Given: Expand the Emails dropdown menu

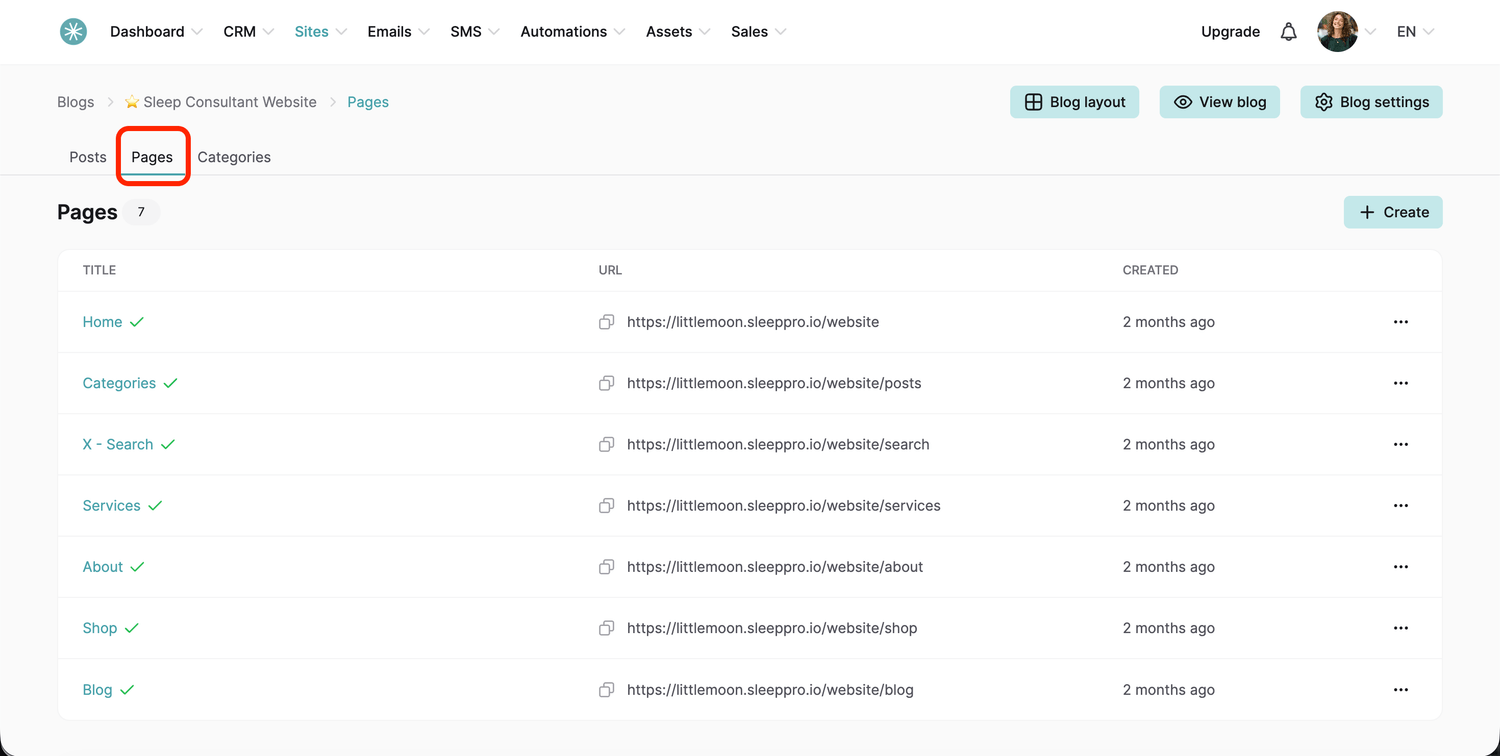Looking at the screenshot, I should coord(399,32).
